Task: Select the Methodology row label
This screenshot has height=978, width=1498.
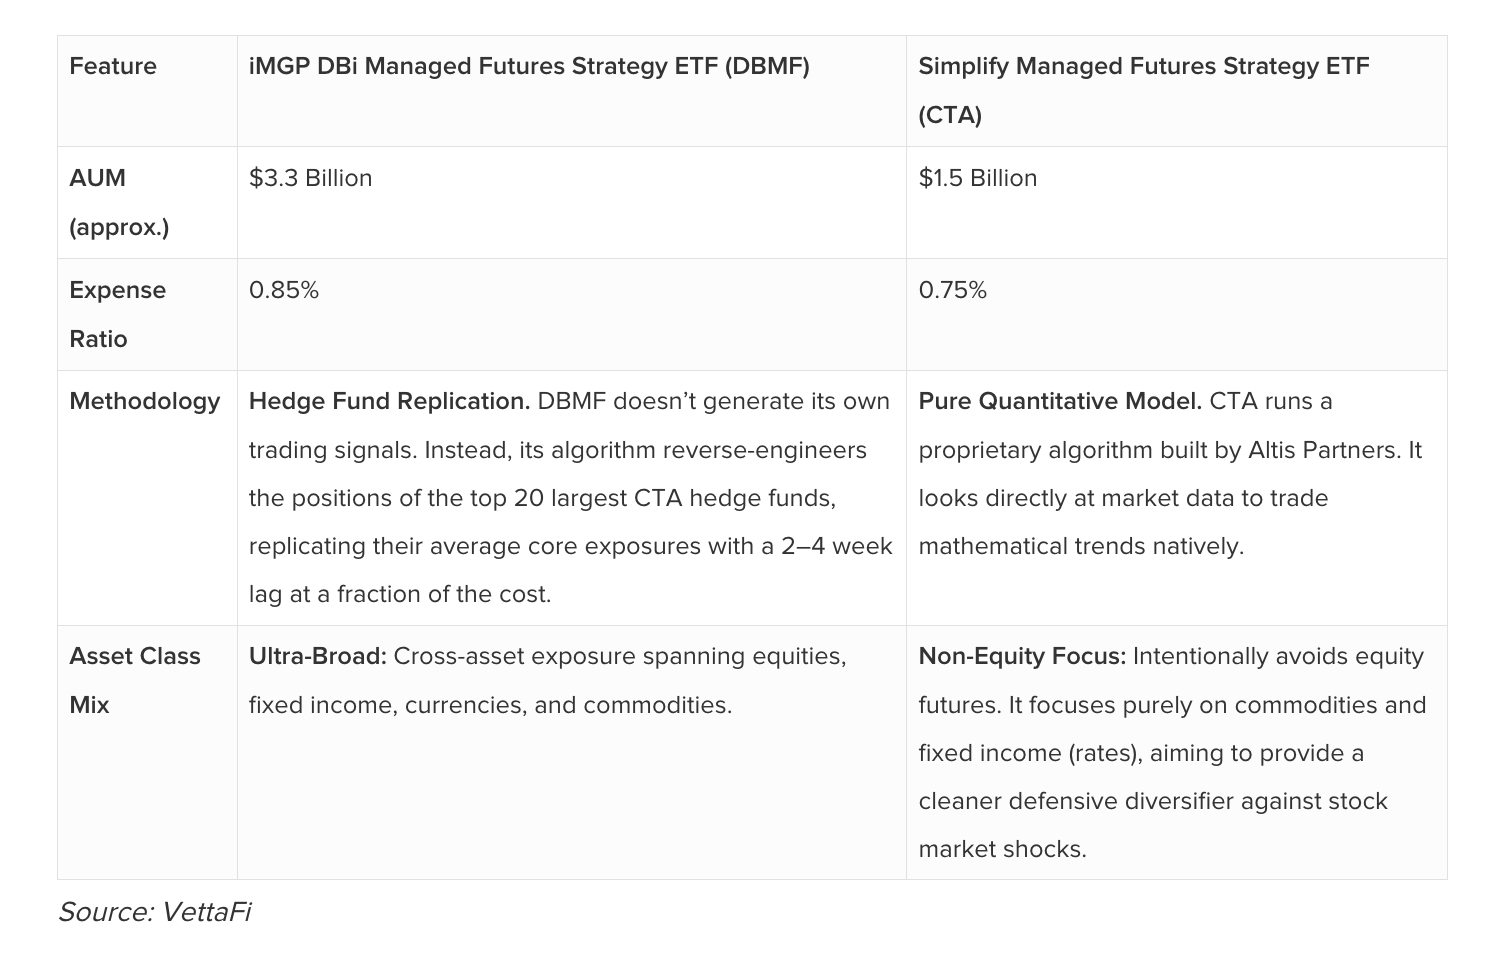Action: (145, 401)
